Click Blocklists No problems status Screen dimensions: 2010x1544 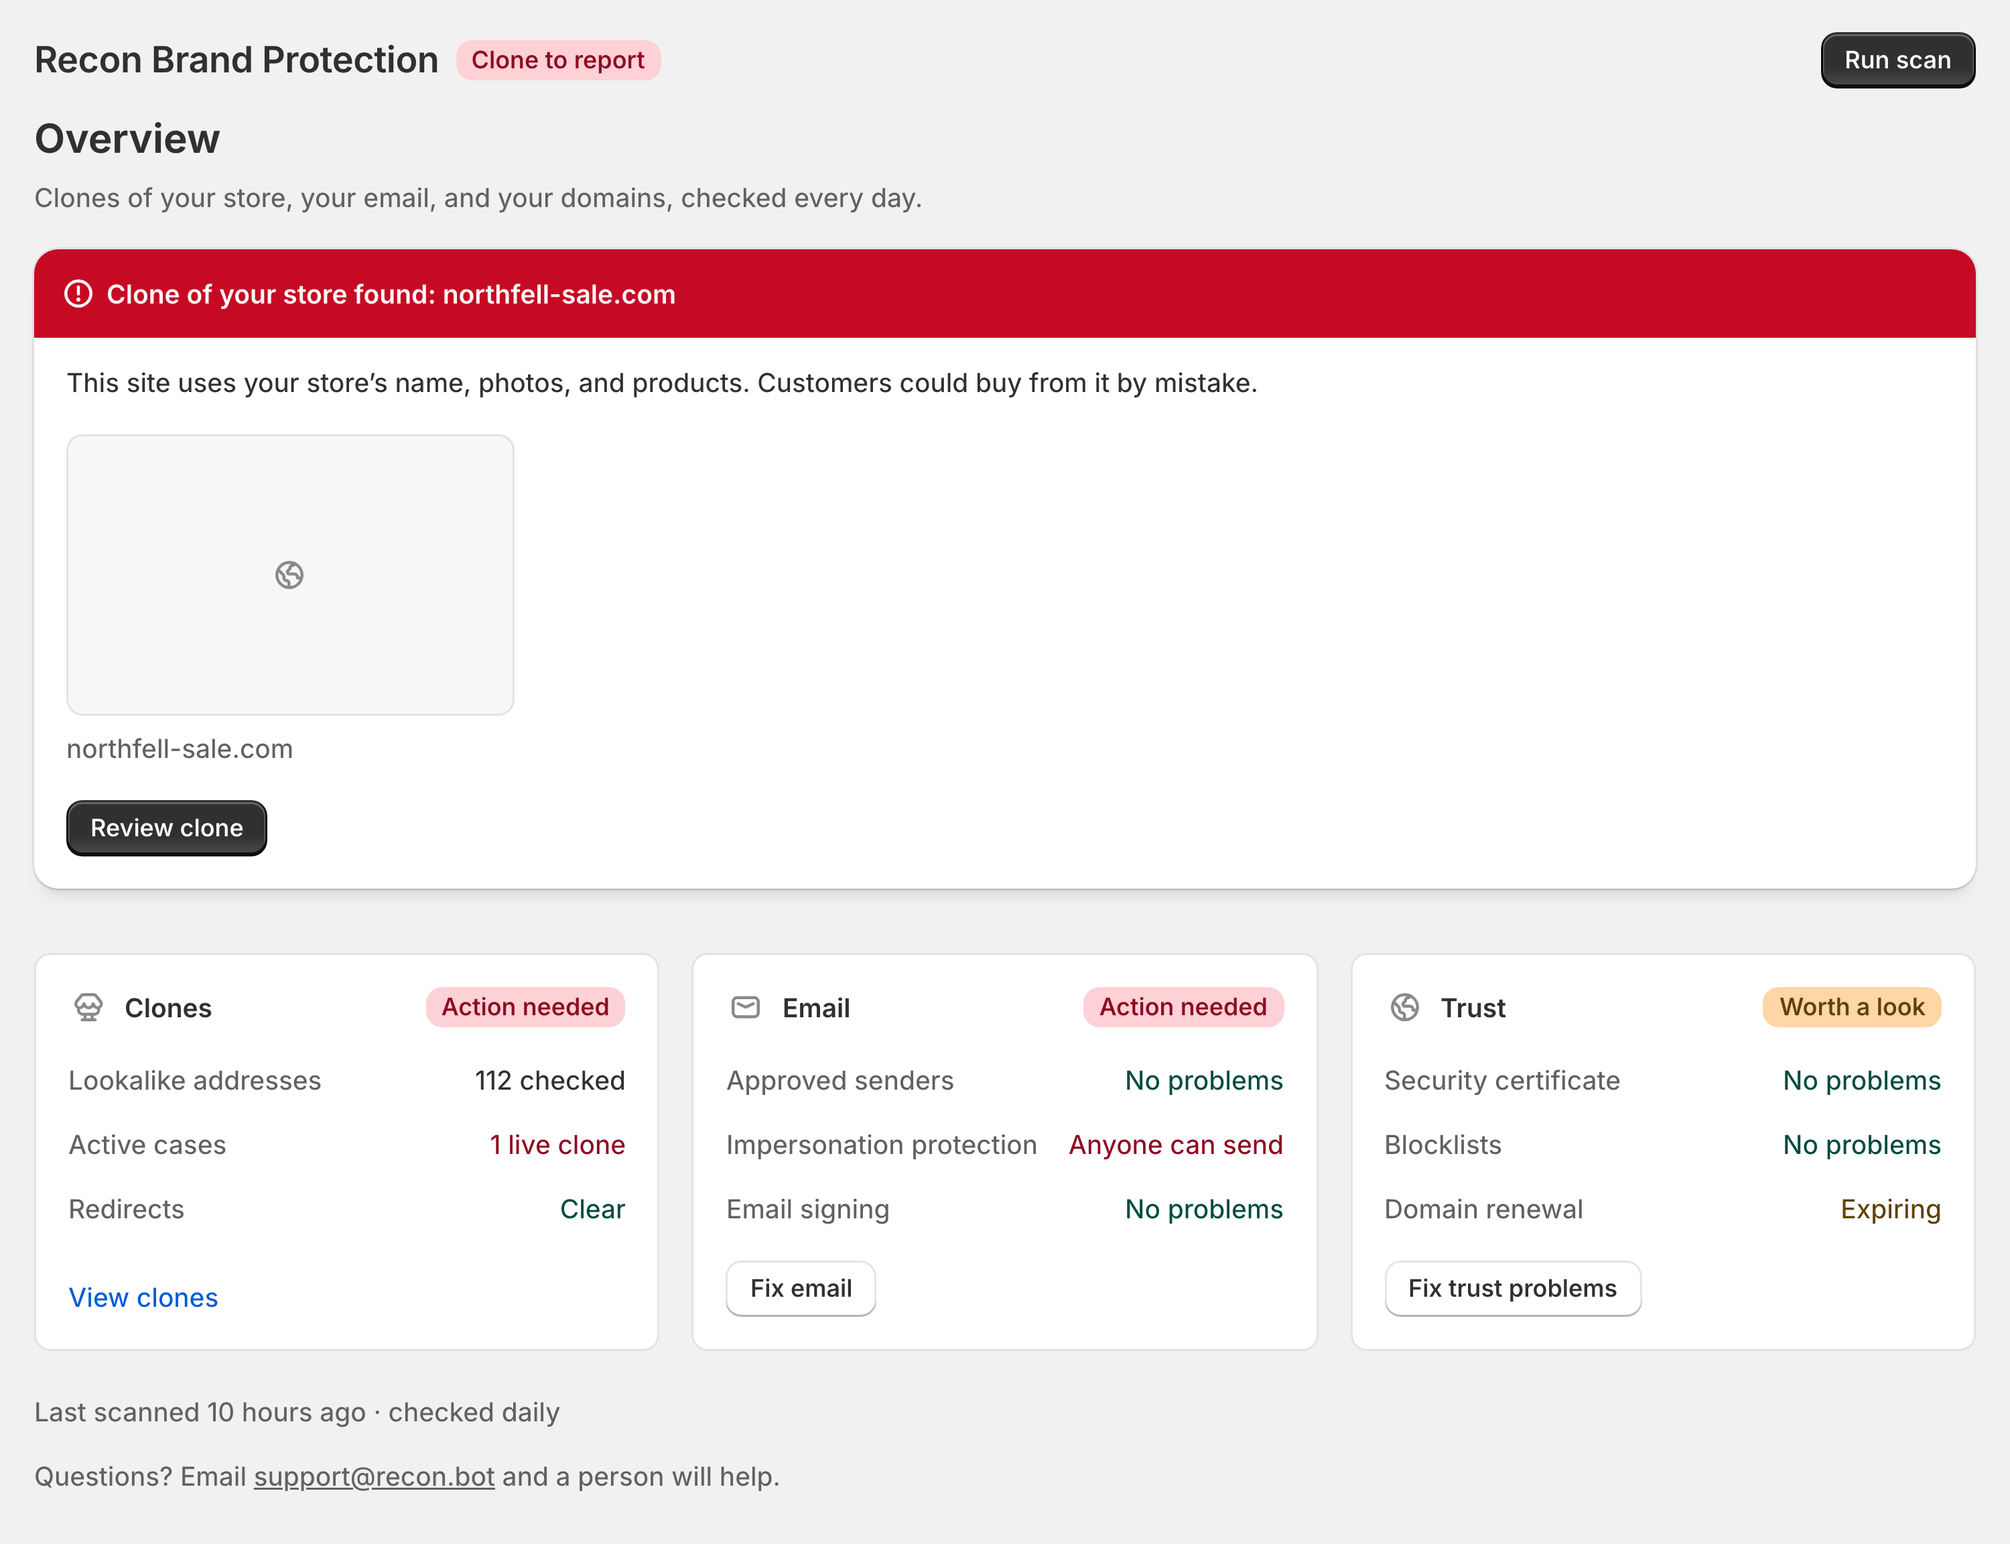(1862, 1145)
